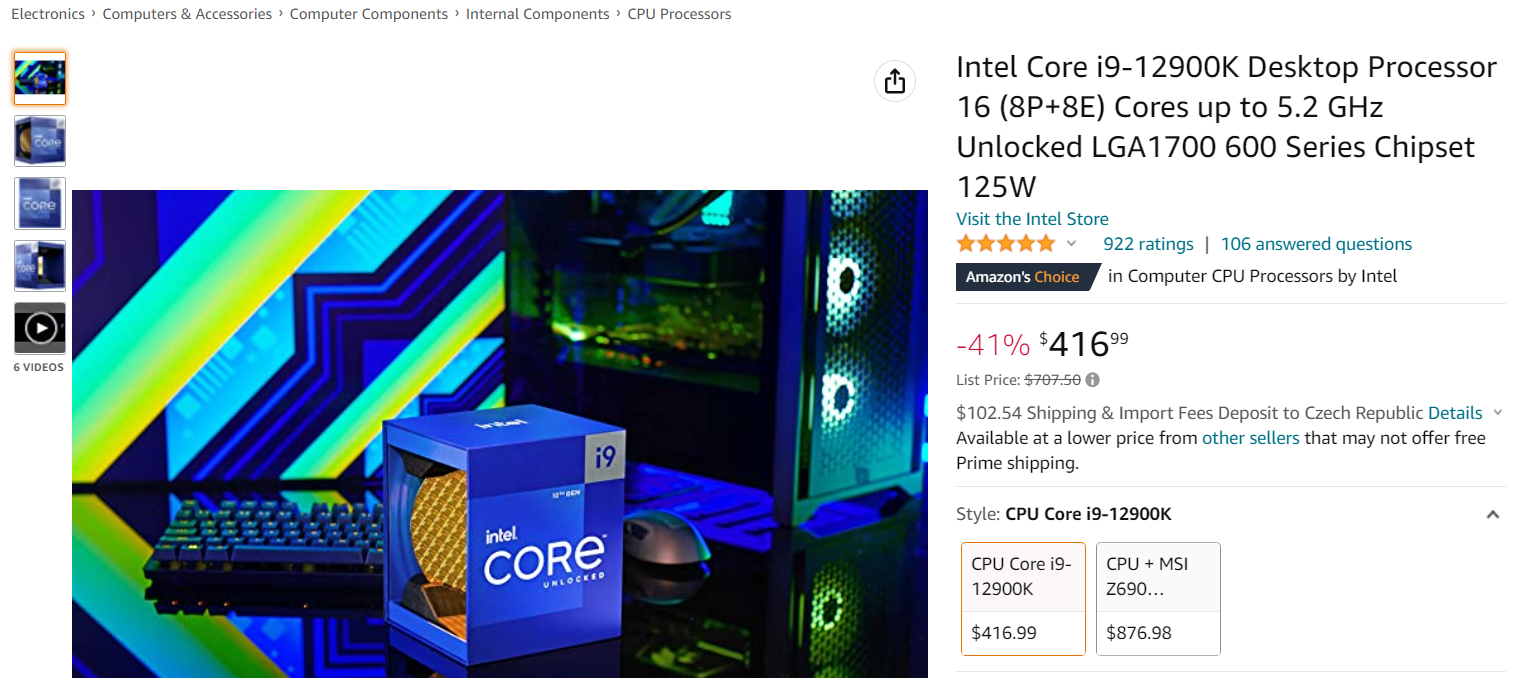Visit the Intel Store link

1032,219
